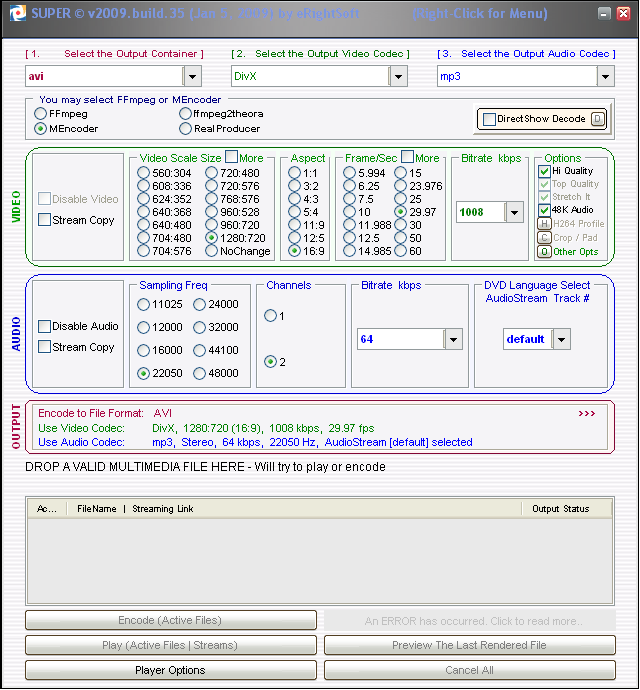This screenshot has width=640, height=690.
Task: Expand the audio Bitrate kbps dropdown
Action: (x=453, y=339)
